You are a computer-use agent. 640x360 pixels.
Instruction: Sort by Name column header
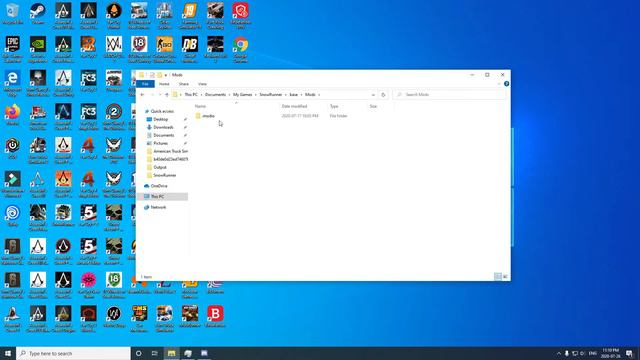[x=200, y=106]
